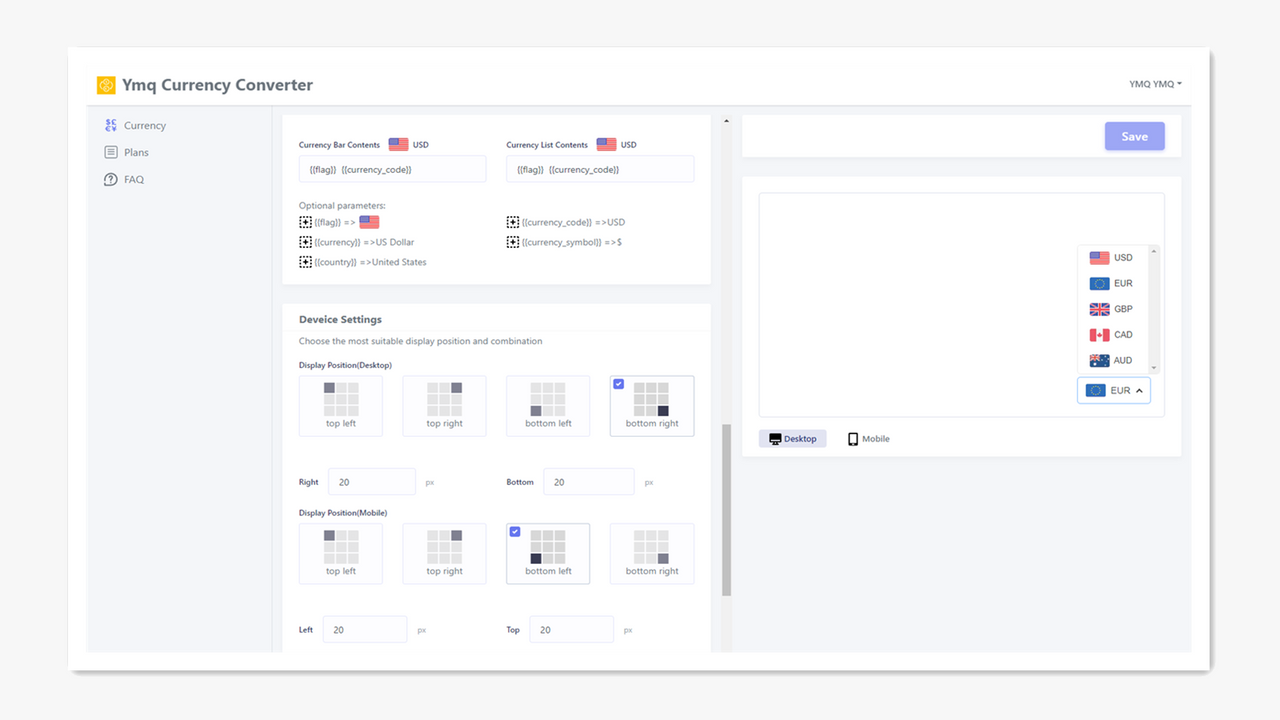
Task: Insert the {{country}} parameter icon
Action: tap(305, 262)
